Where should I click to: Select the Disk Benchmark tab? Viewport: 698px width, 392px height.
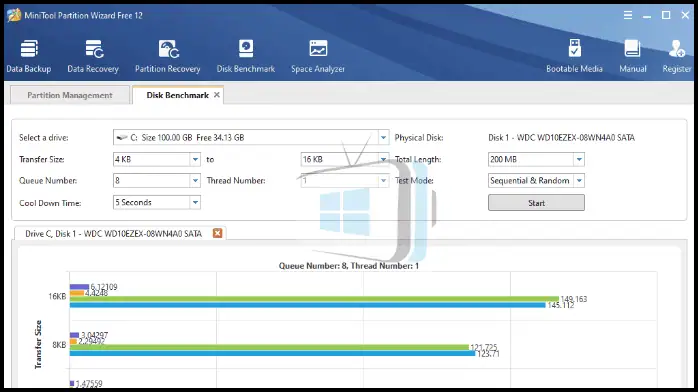click(x=178, y=95)
